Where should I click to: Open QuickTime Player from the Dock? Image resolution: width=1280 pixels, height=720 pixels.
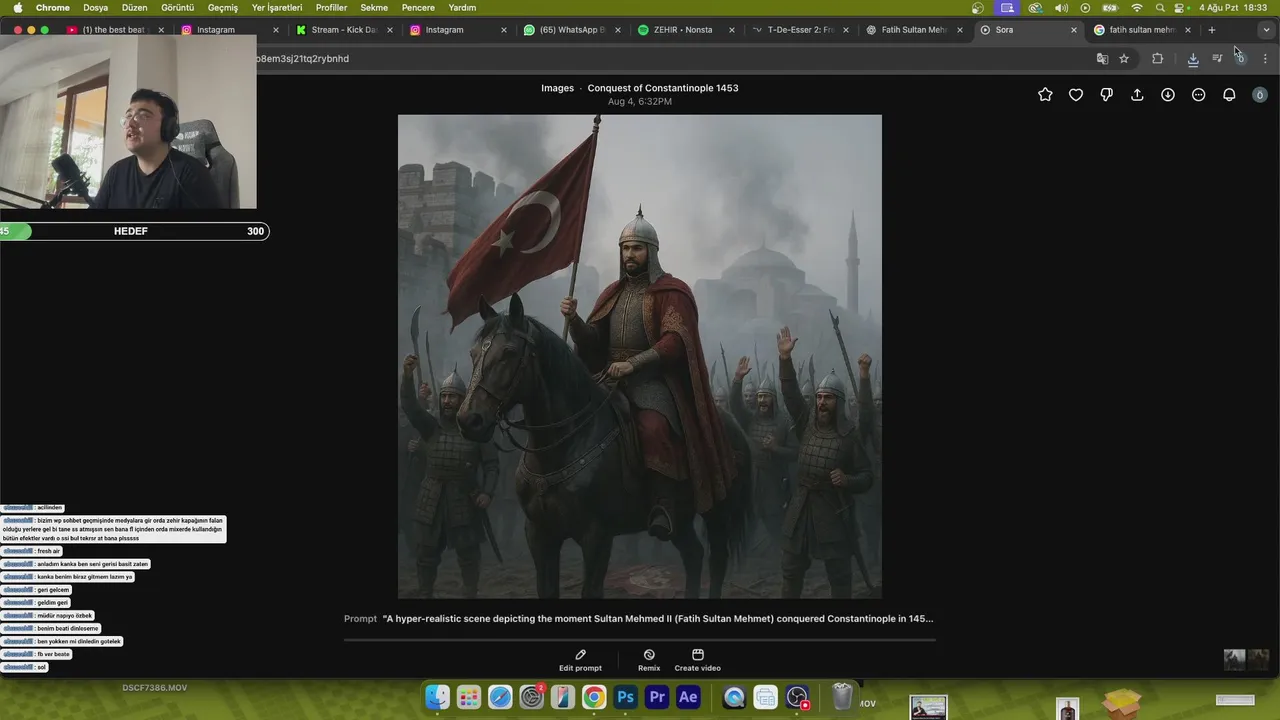734,697
